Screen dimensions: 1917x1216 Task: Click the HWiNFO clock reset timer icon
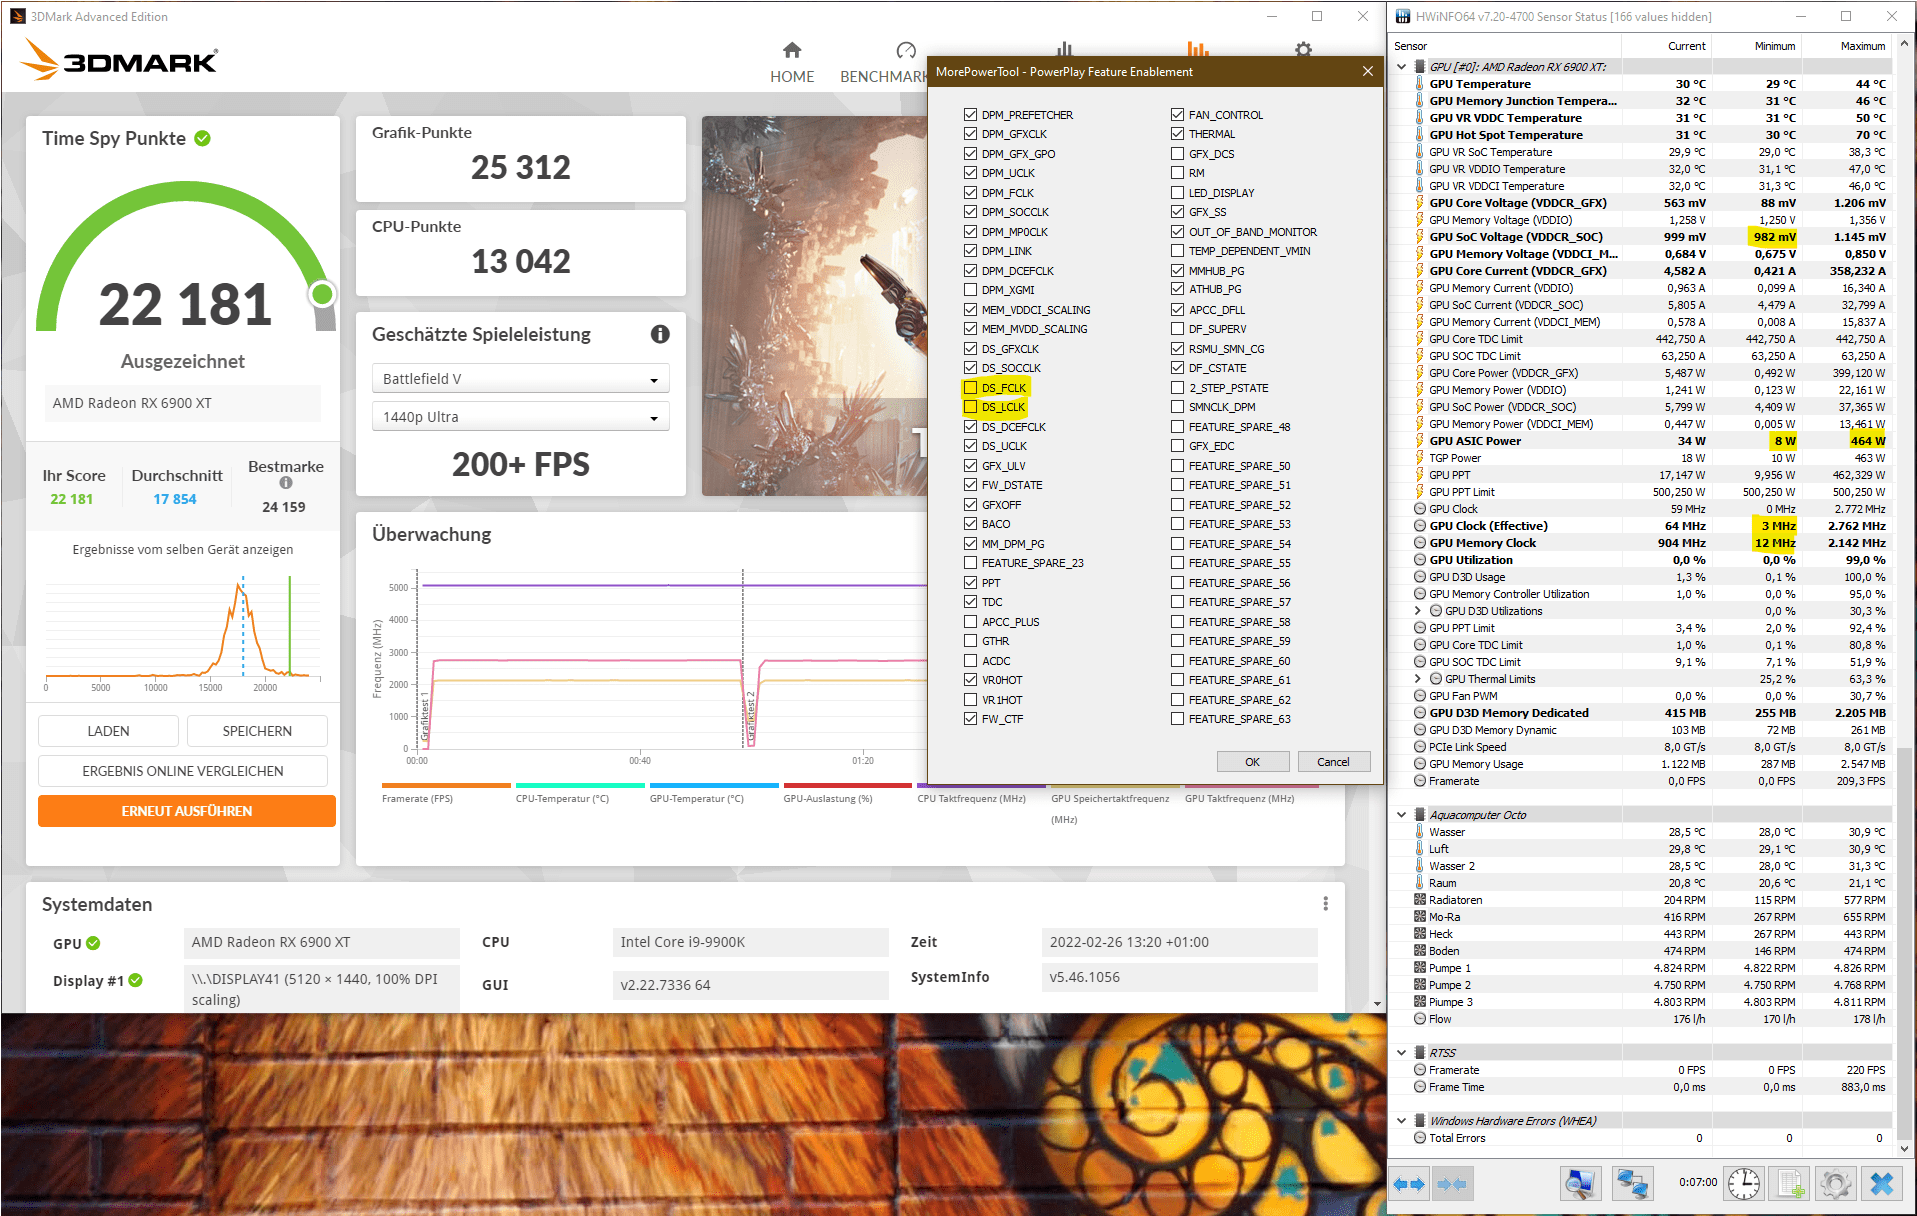(1744, 1184)
